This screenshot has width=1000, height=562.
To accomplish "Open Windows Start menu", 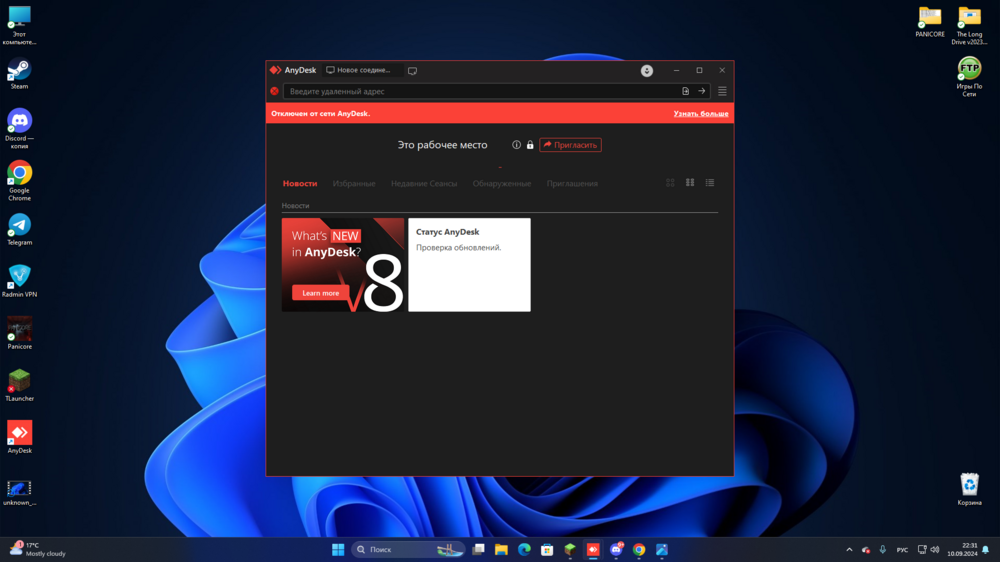I will coord(338,549).
